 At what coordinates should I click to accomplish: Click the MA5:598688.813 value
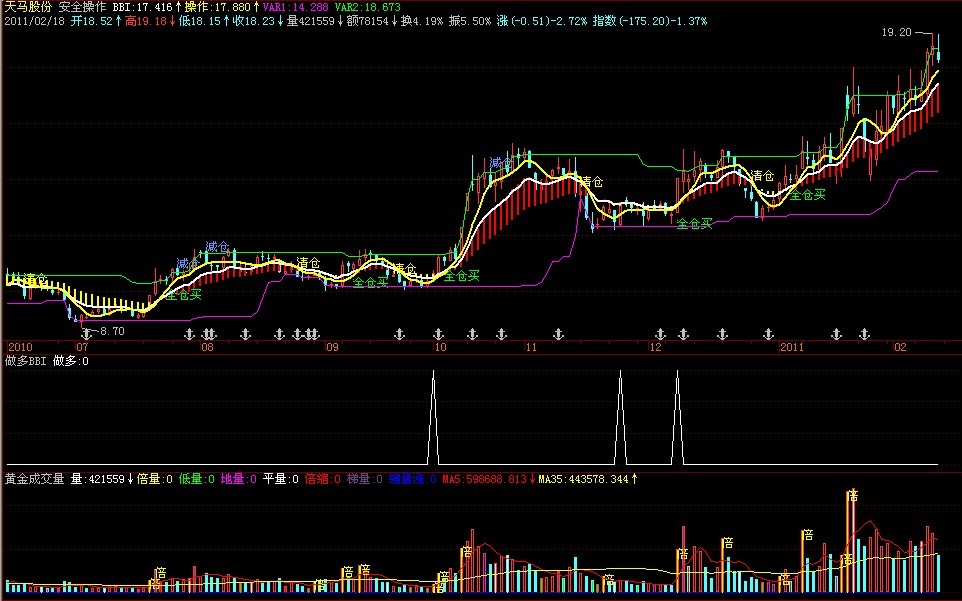(x=485, y=479)
